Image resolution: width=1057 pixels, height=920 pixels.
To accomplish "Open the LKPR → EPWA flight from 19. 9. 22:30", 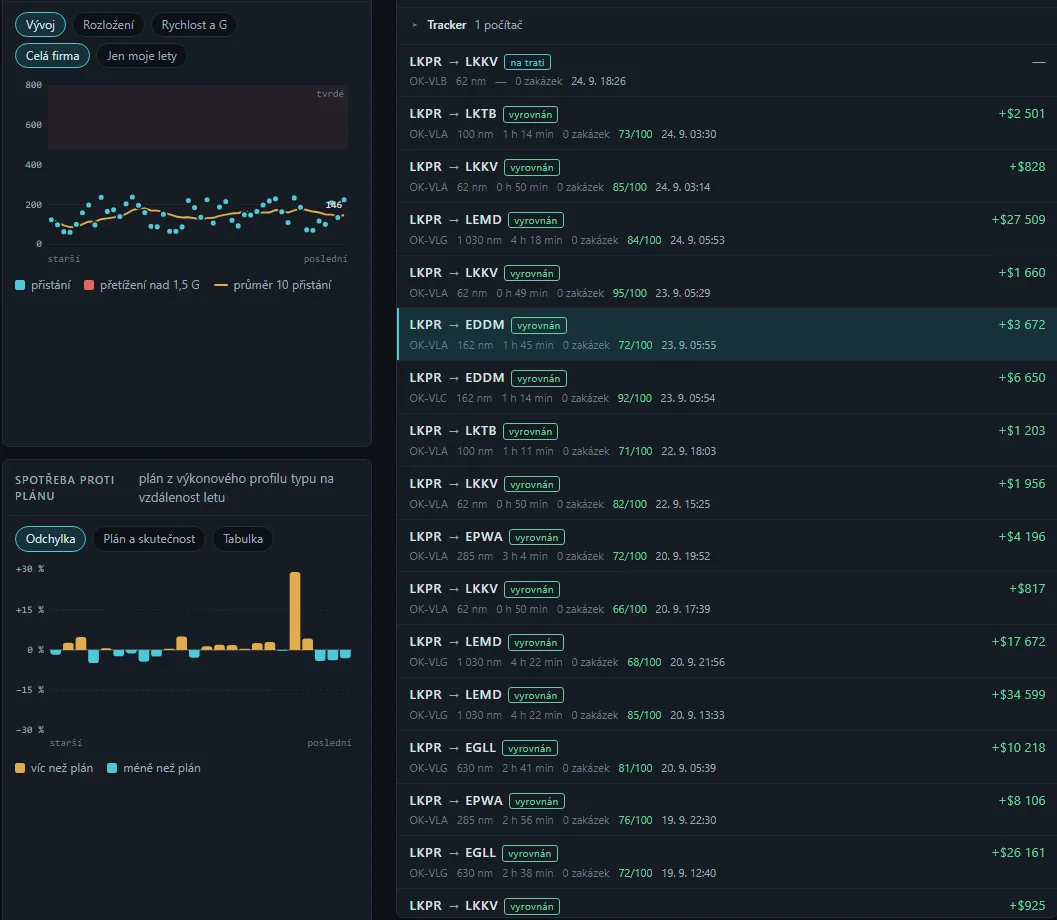I will (727, 810).
